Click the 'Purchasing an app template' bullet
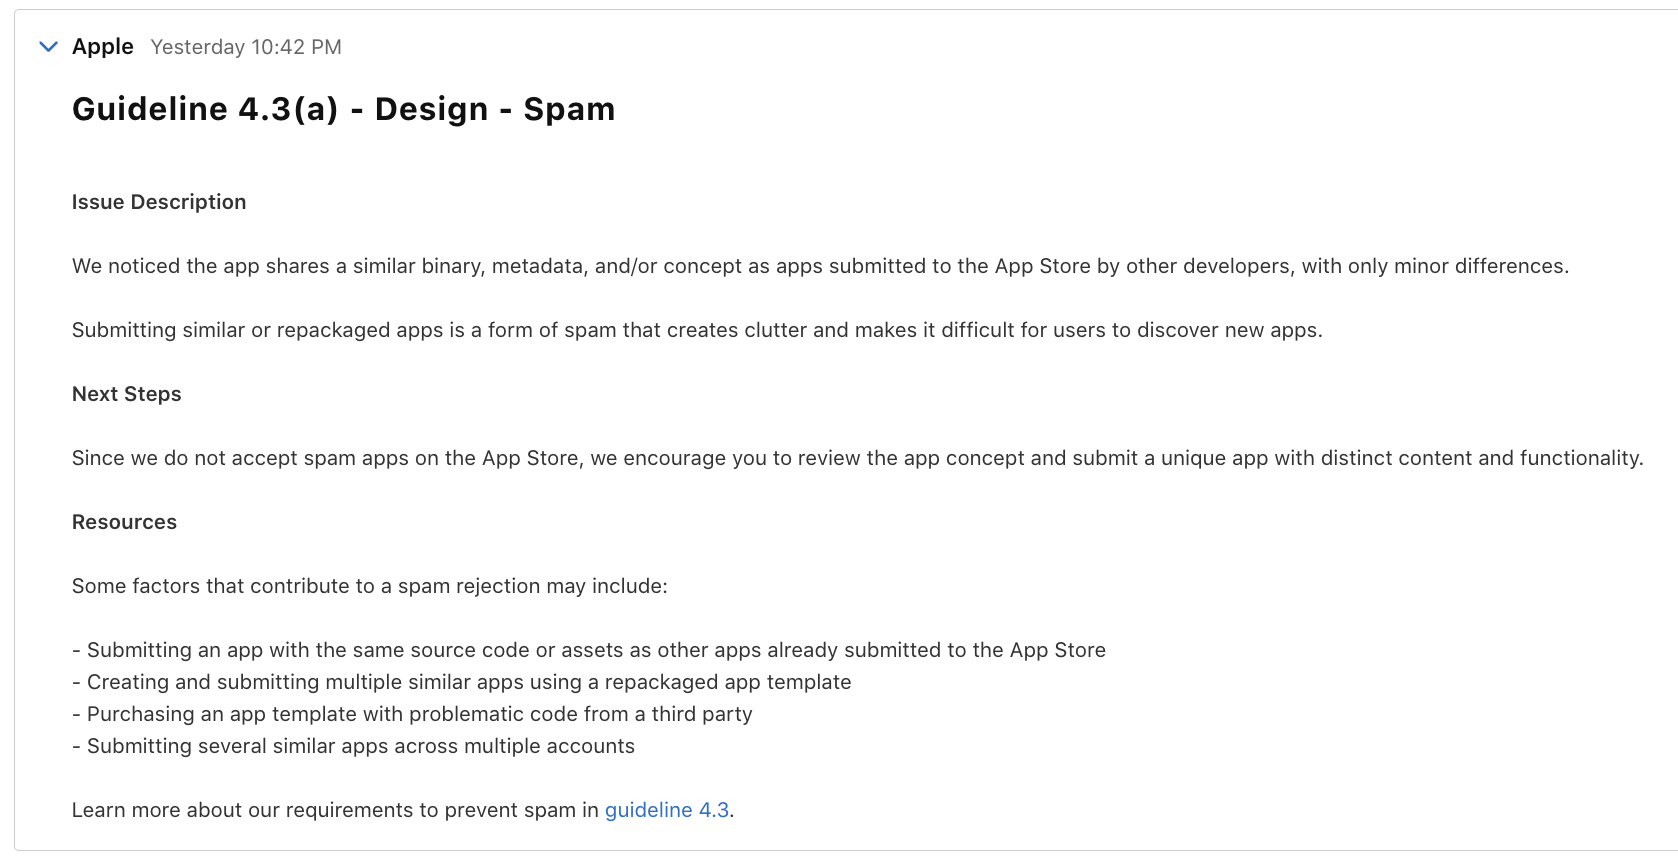This screenshot has width=1678, height=864. coord(412,714)
